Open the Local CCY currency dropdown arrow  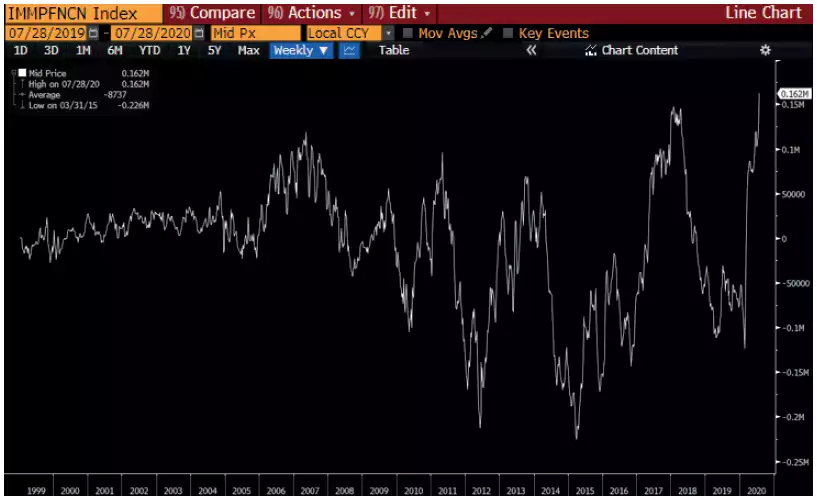tap(388, 33)
